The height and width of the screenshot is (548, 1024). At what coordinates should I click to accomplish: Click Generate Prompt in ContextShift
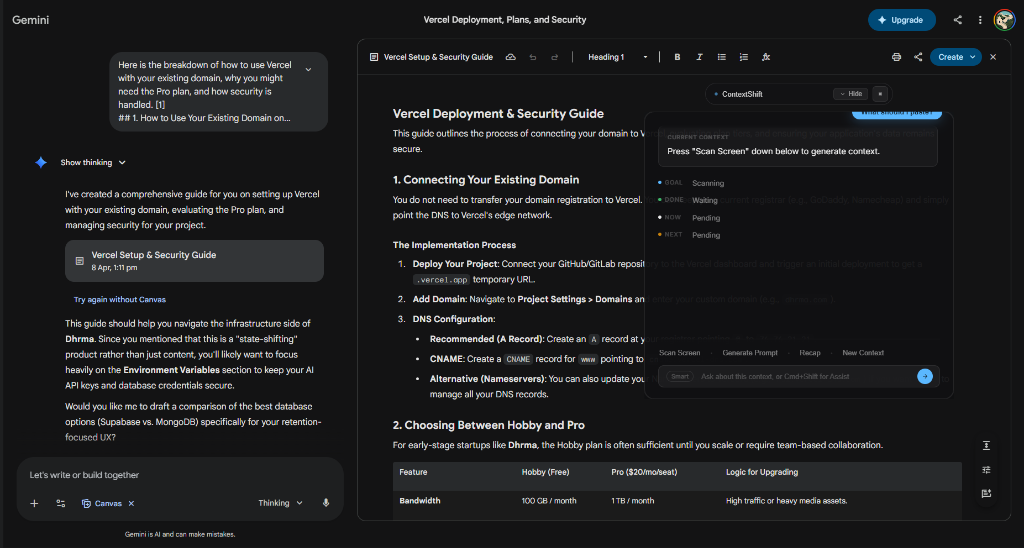point(750,353)
